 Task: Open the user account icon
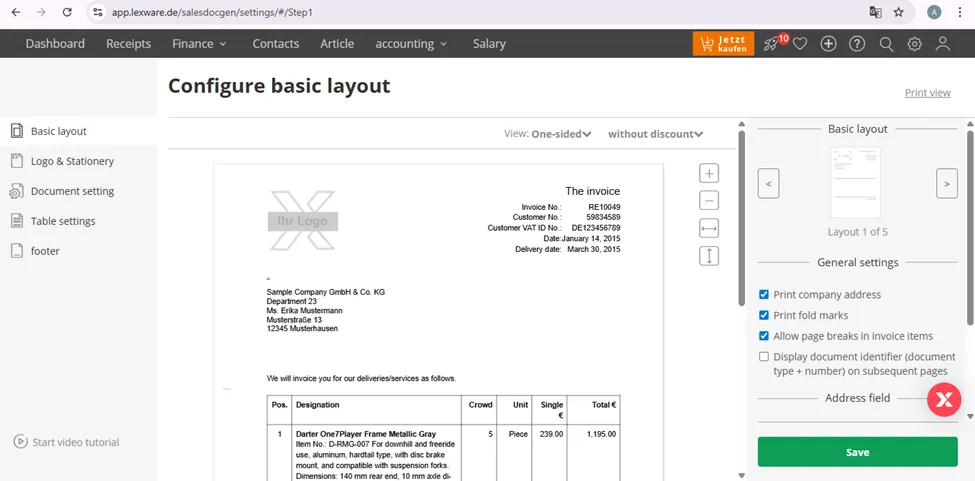click(x=943, y=44)
